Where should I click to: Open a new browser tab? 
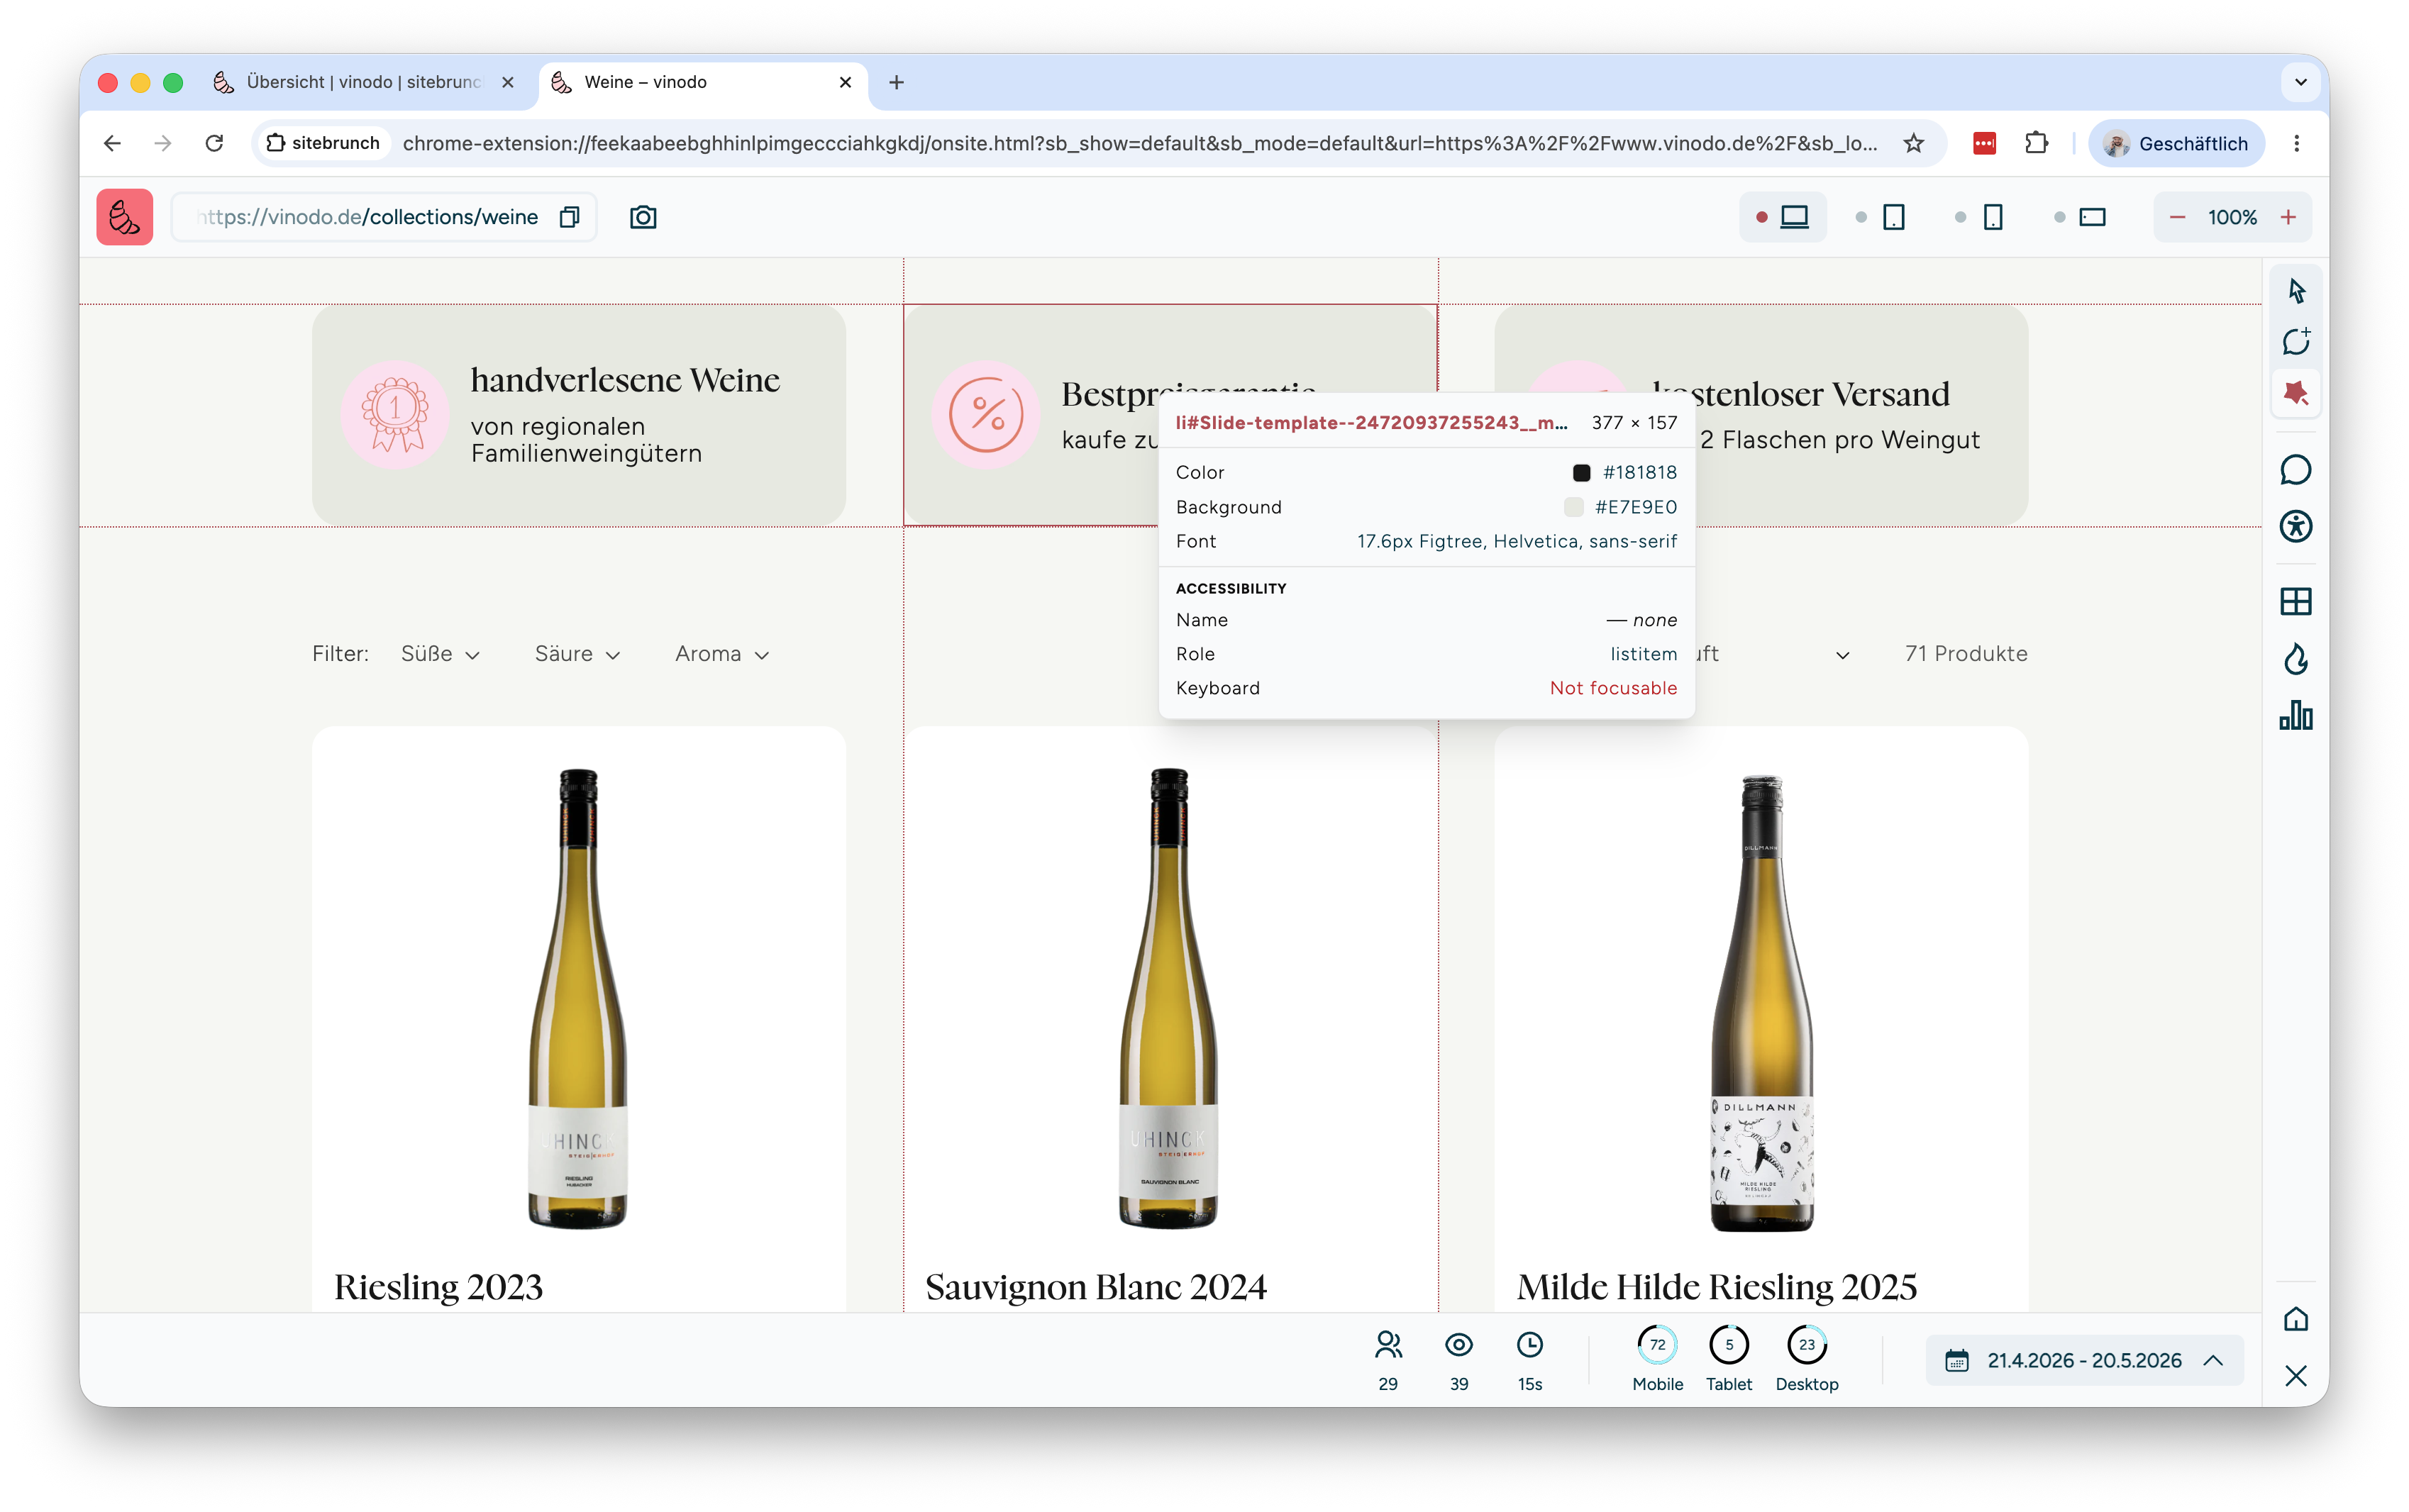click(x=896, y=82)
